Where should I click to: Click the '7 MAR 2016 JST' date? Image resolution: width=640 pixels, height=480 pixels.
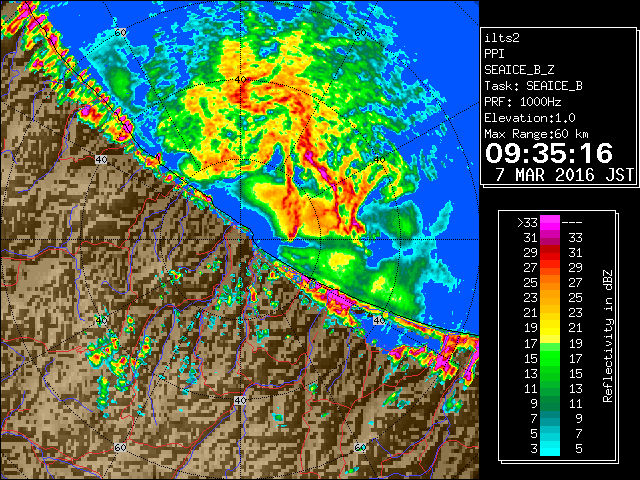click(564, 175)
